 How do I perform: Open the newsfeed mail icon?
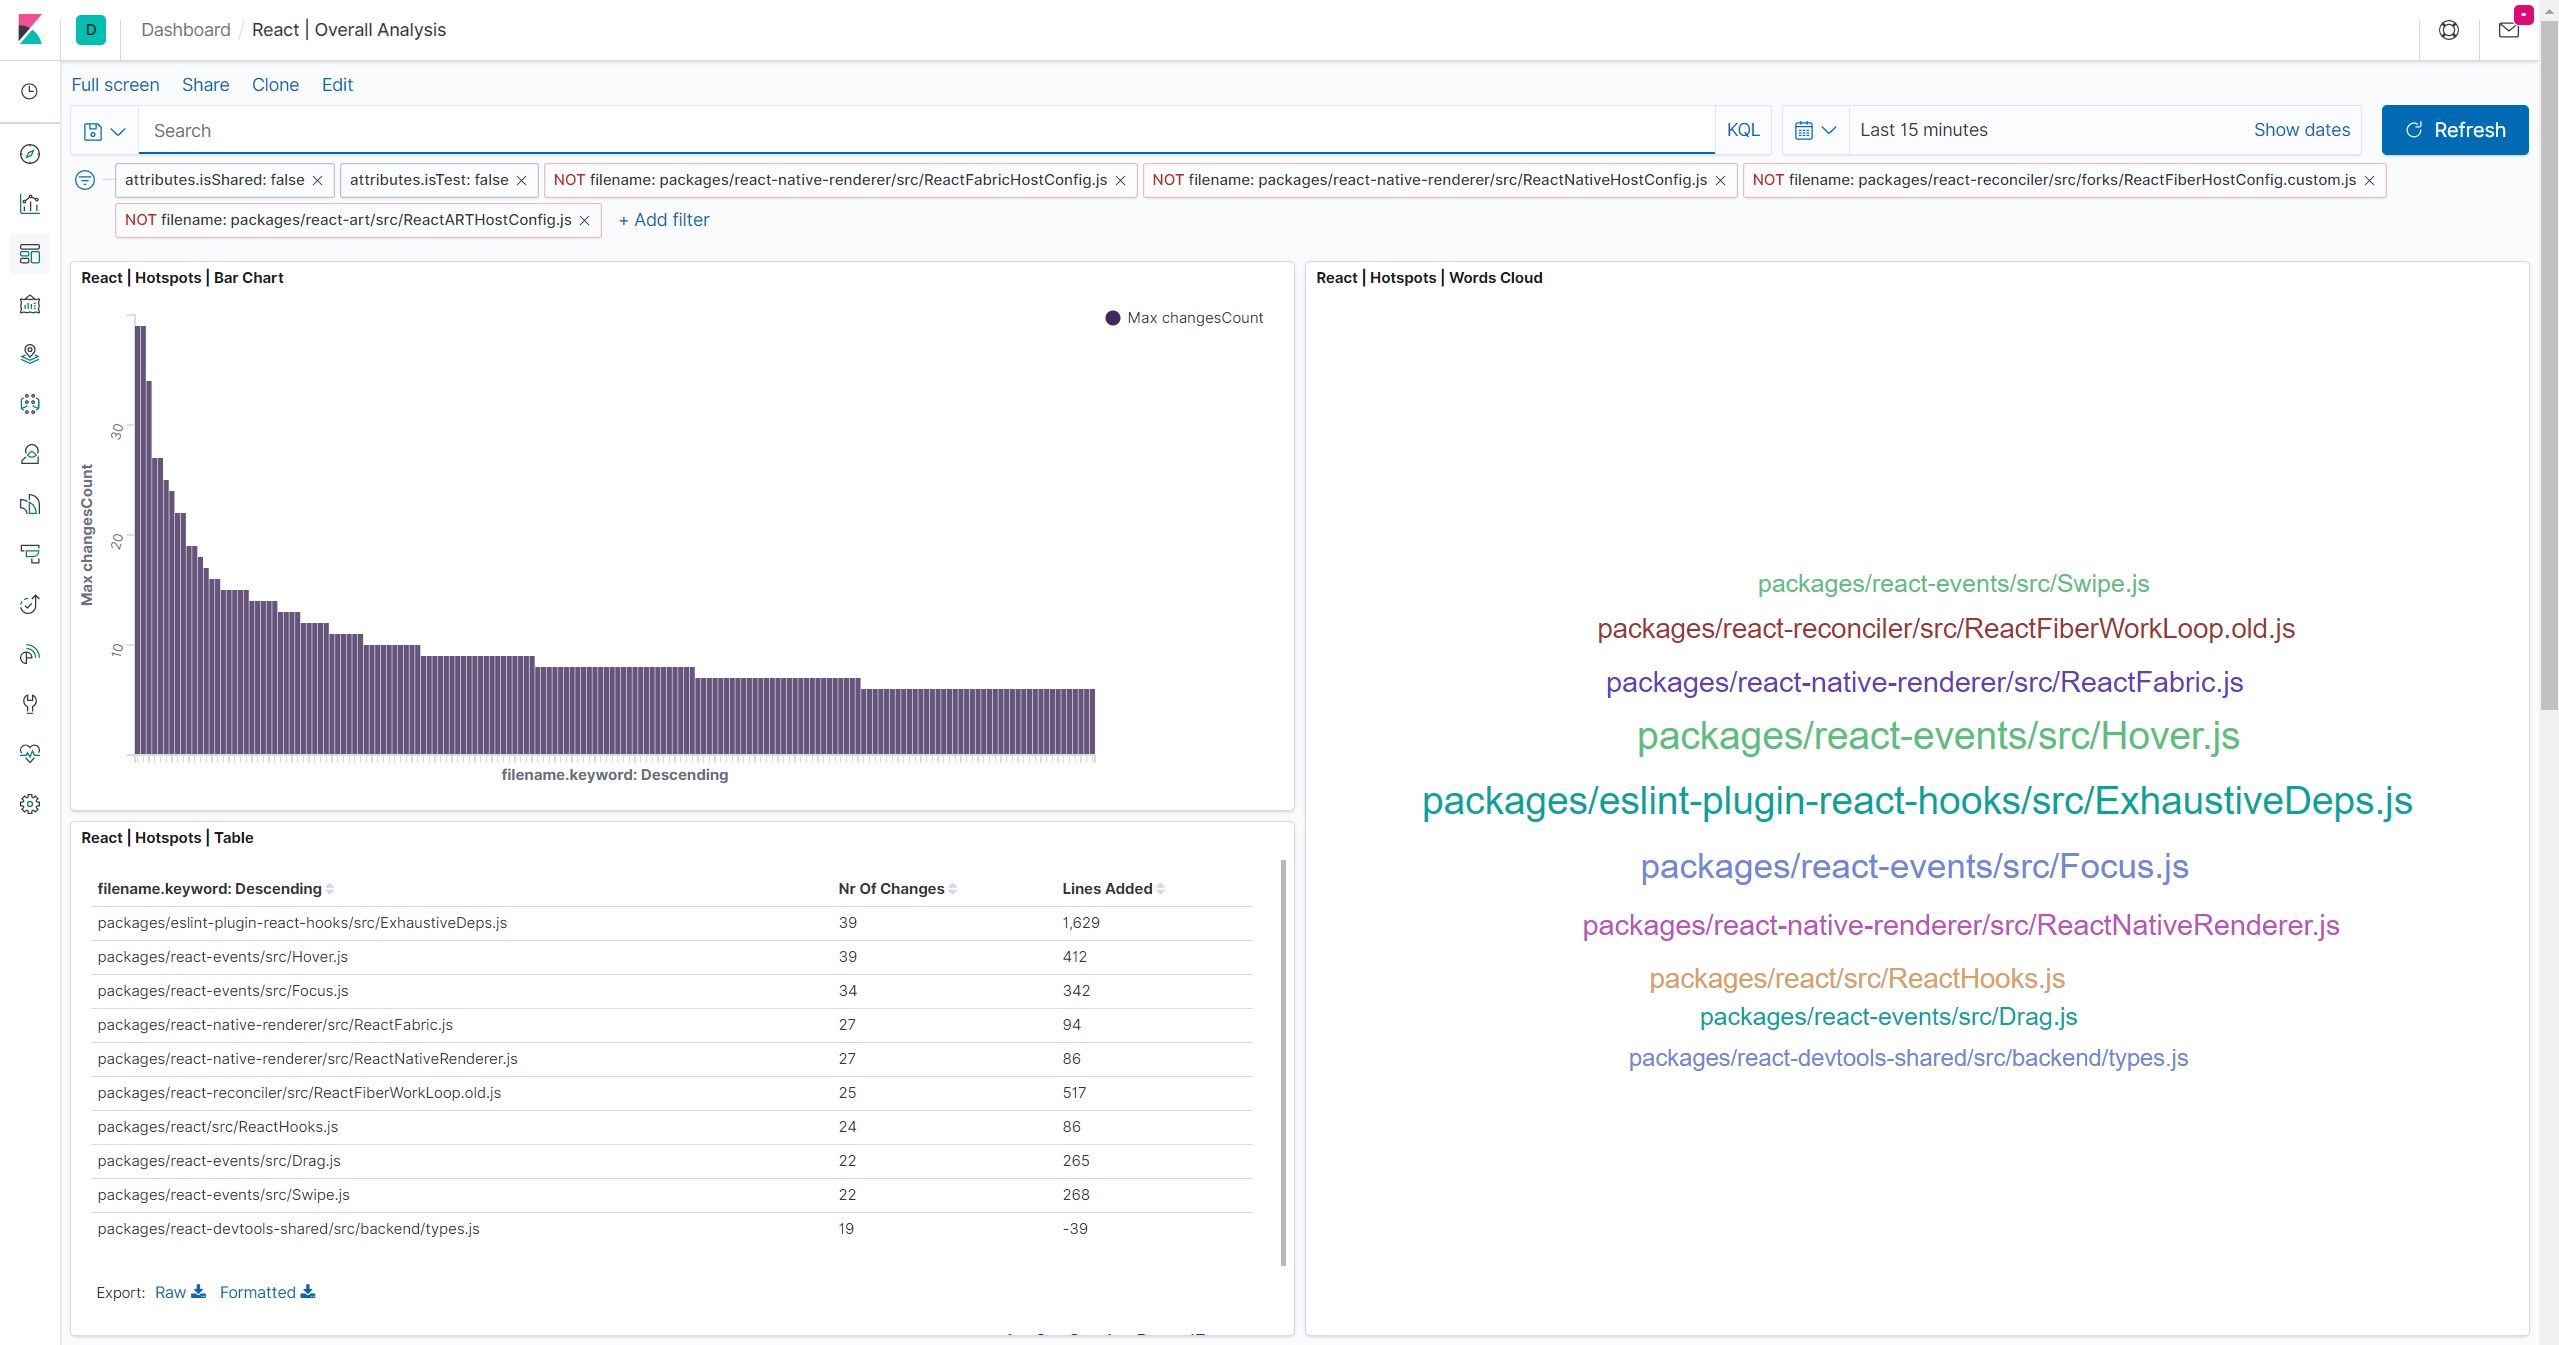(2508, 30)
